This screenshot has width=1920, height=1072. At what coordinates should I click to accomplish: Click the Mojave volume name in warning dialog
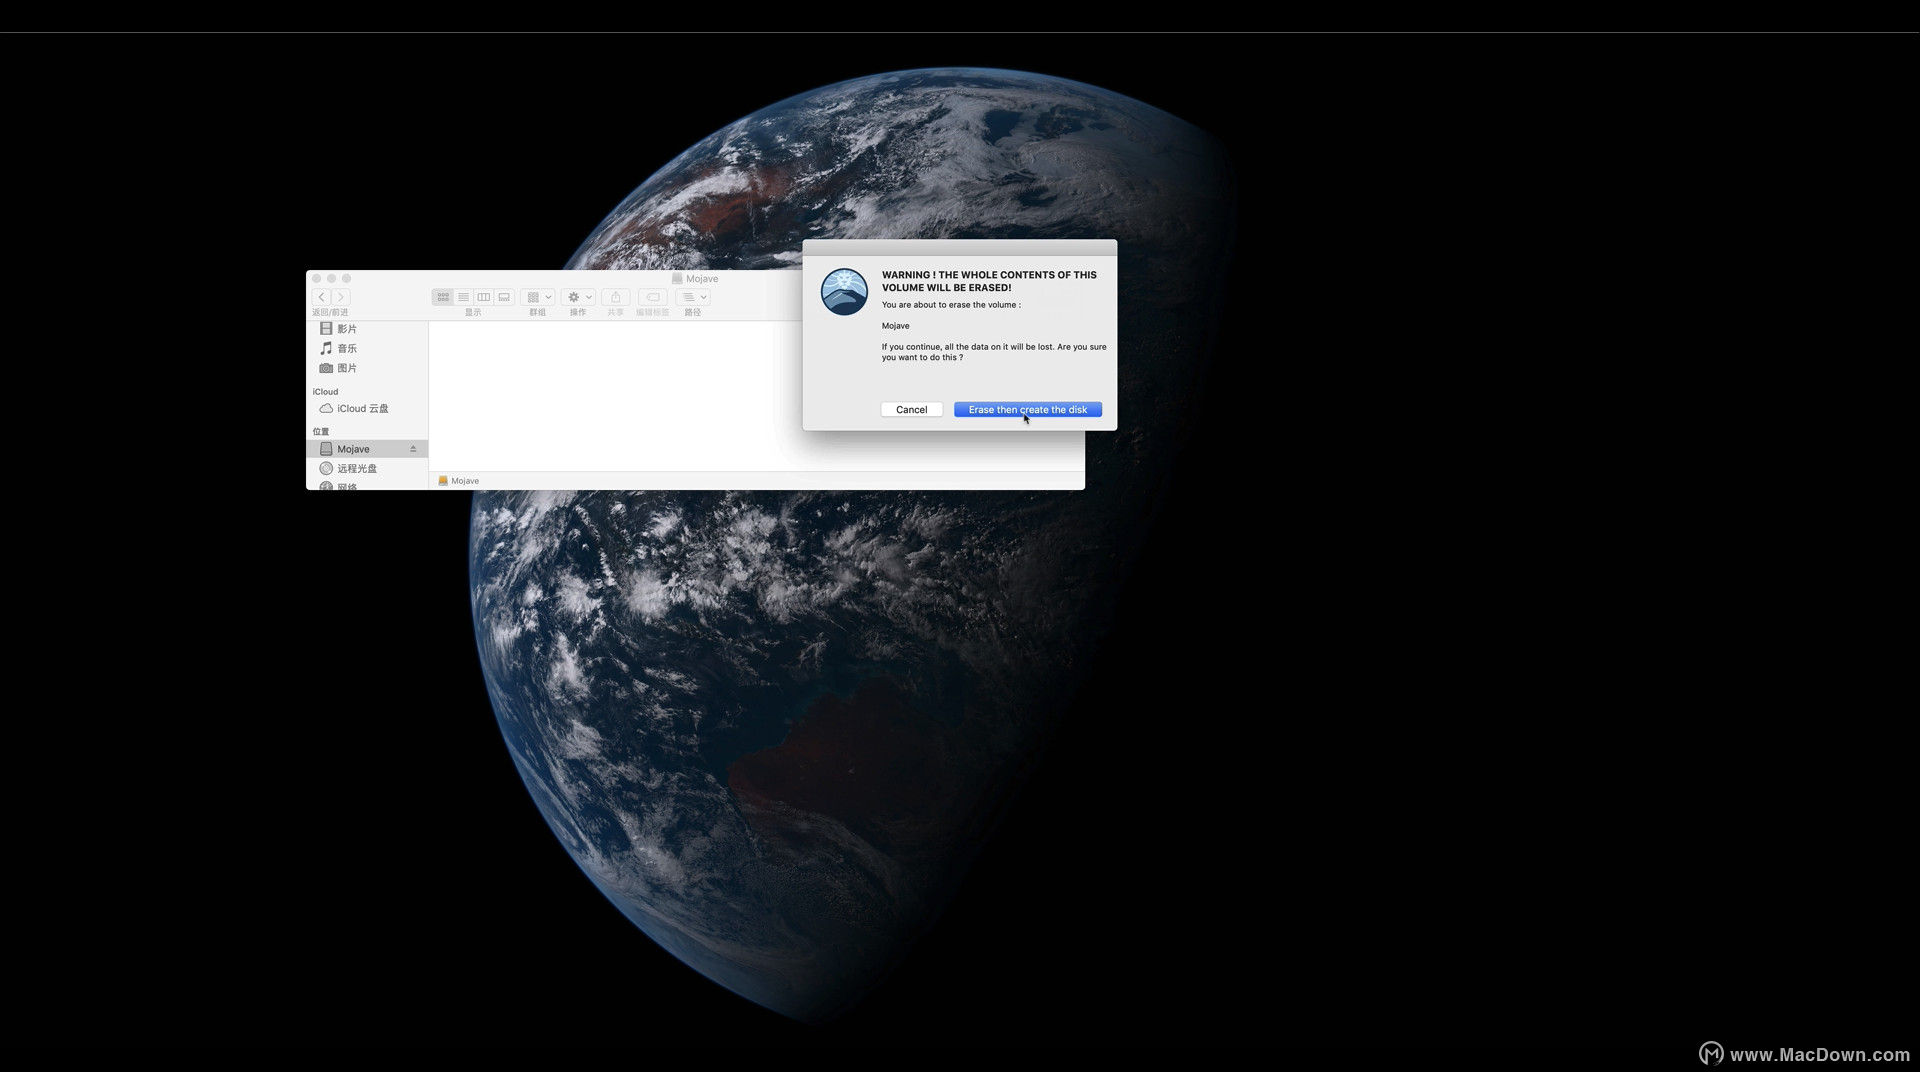pyautogui.click(x=896, y=326)
